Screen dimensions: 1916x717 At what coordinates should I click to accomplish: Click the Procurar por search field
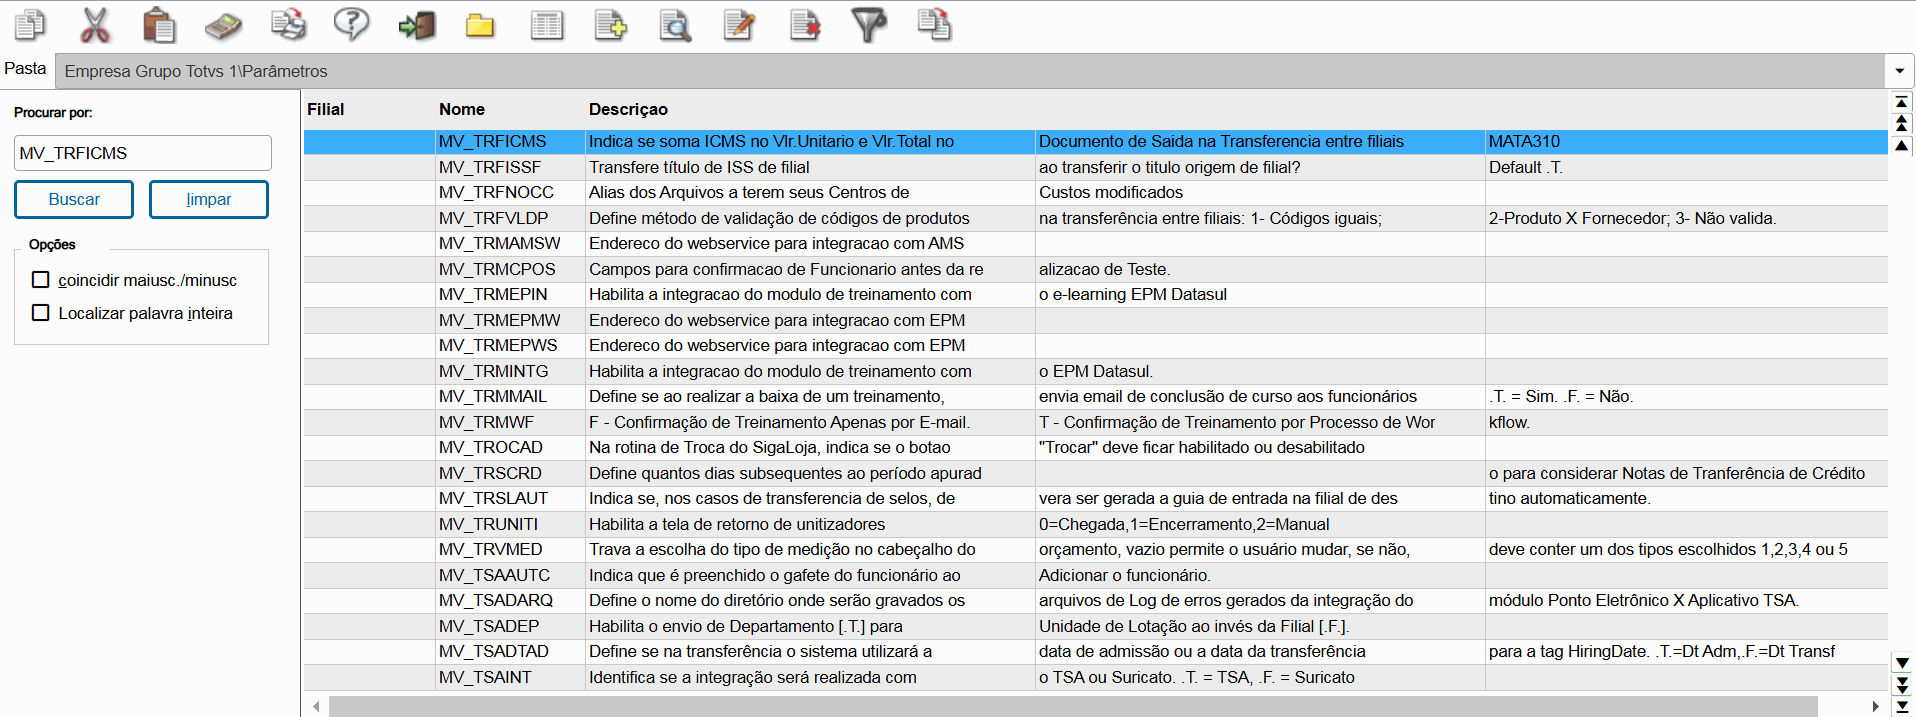tap(143, 153)
